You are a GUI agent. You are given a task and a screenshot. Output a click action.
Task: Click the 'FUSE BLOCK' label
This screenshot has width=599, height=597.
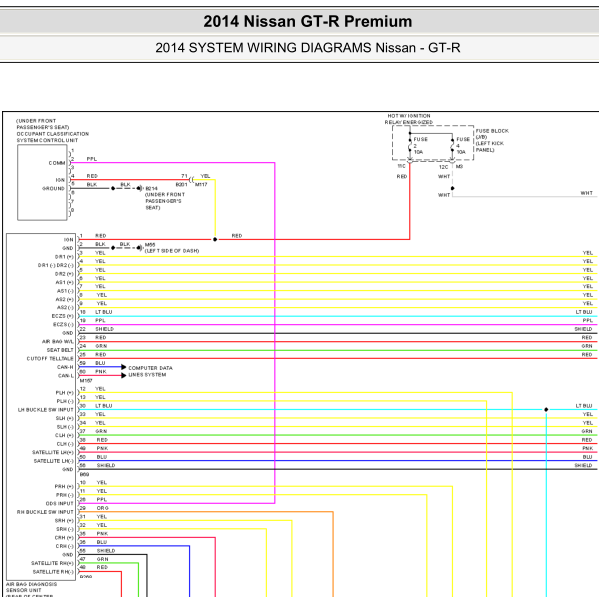(x=492, y=131)
